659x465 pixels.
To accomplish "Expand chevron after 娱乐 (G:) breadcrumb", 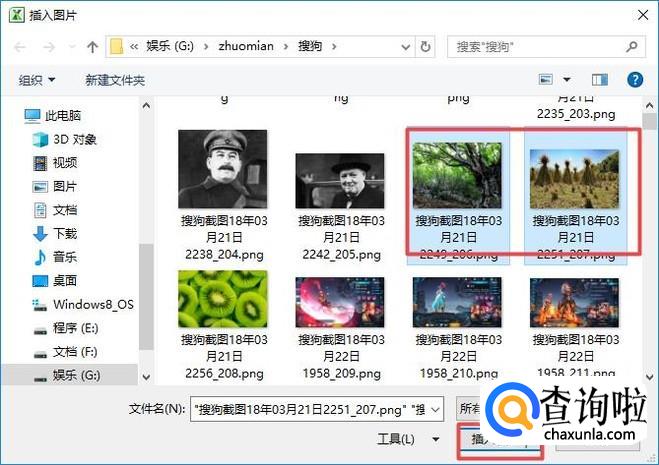I will (x=206, y=46).
